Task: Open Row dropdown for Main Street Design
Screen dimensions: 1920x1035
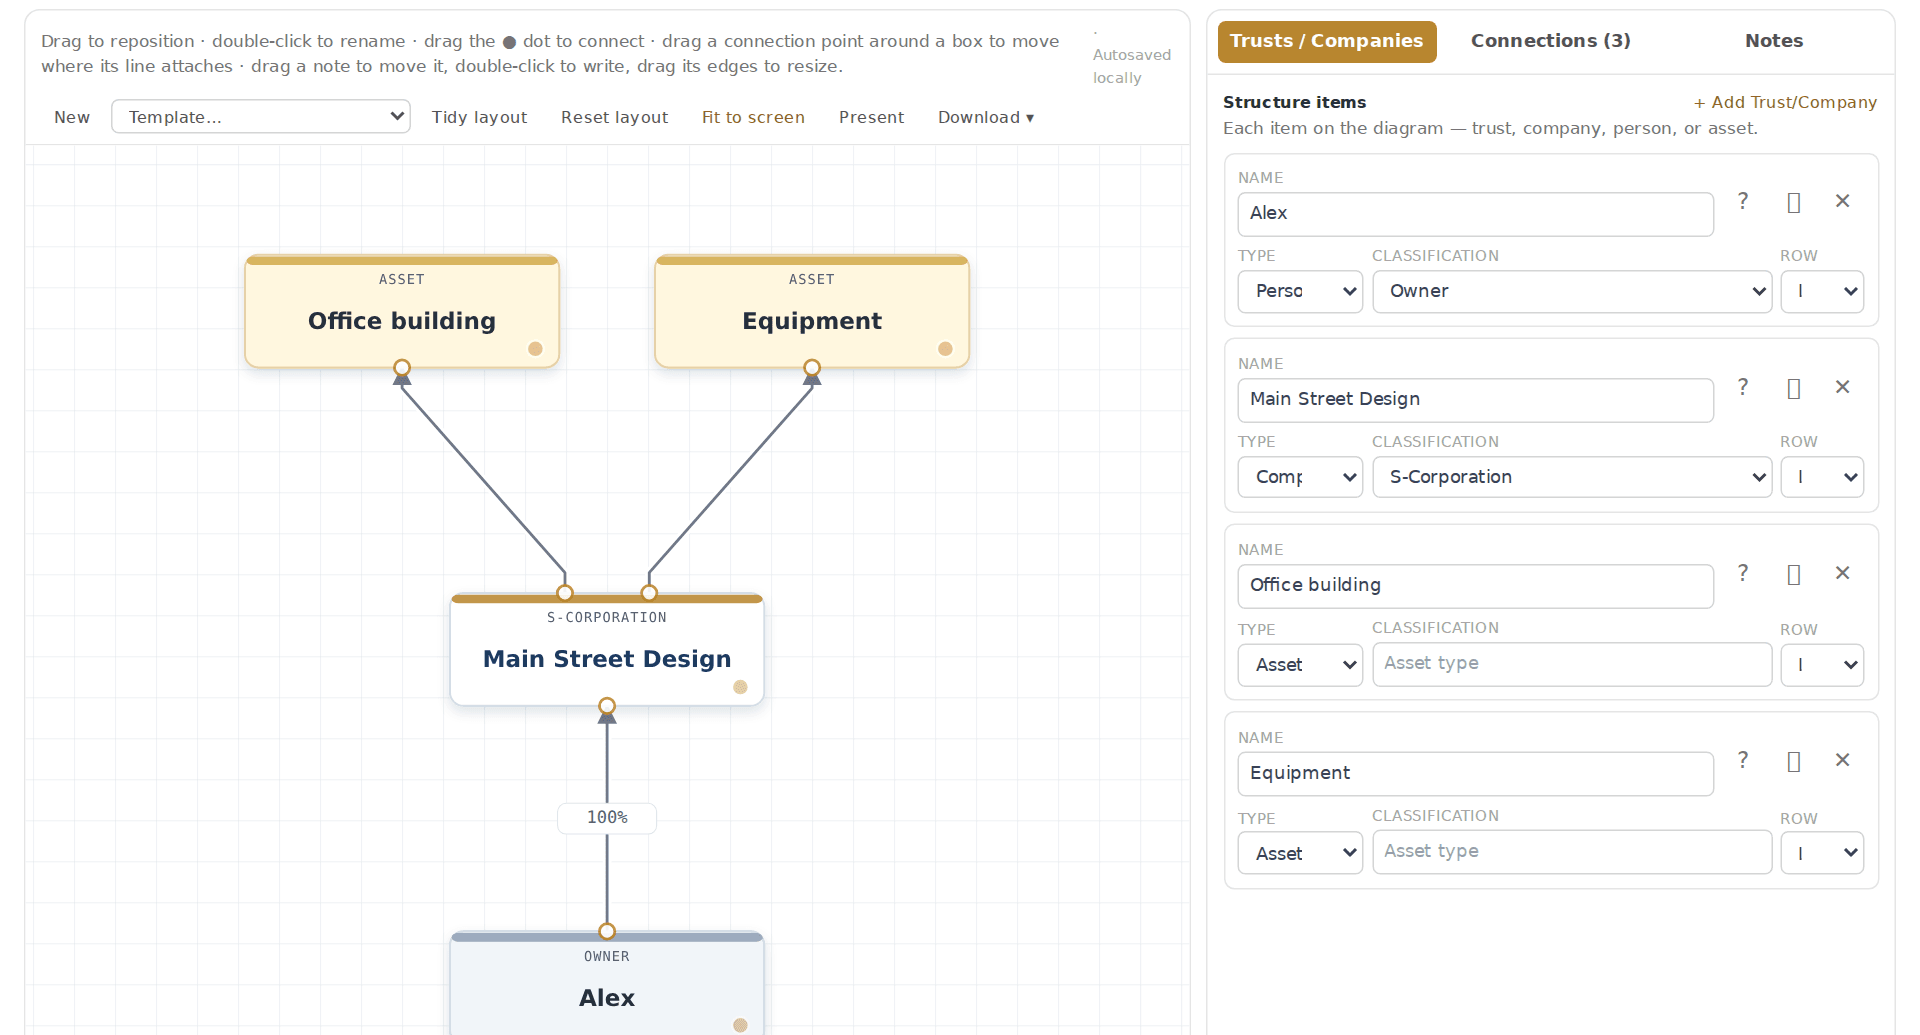Action: 1822,477
